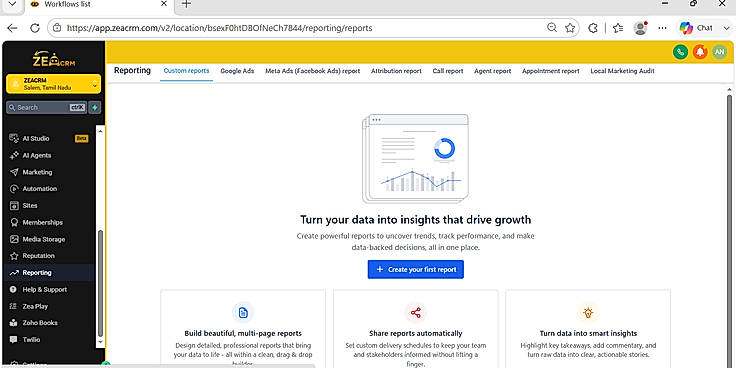This screenshot has height=368, width=736.
Task: Open Automation sidebar icon
Action: click(x=14, y=189)
